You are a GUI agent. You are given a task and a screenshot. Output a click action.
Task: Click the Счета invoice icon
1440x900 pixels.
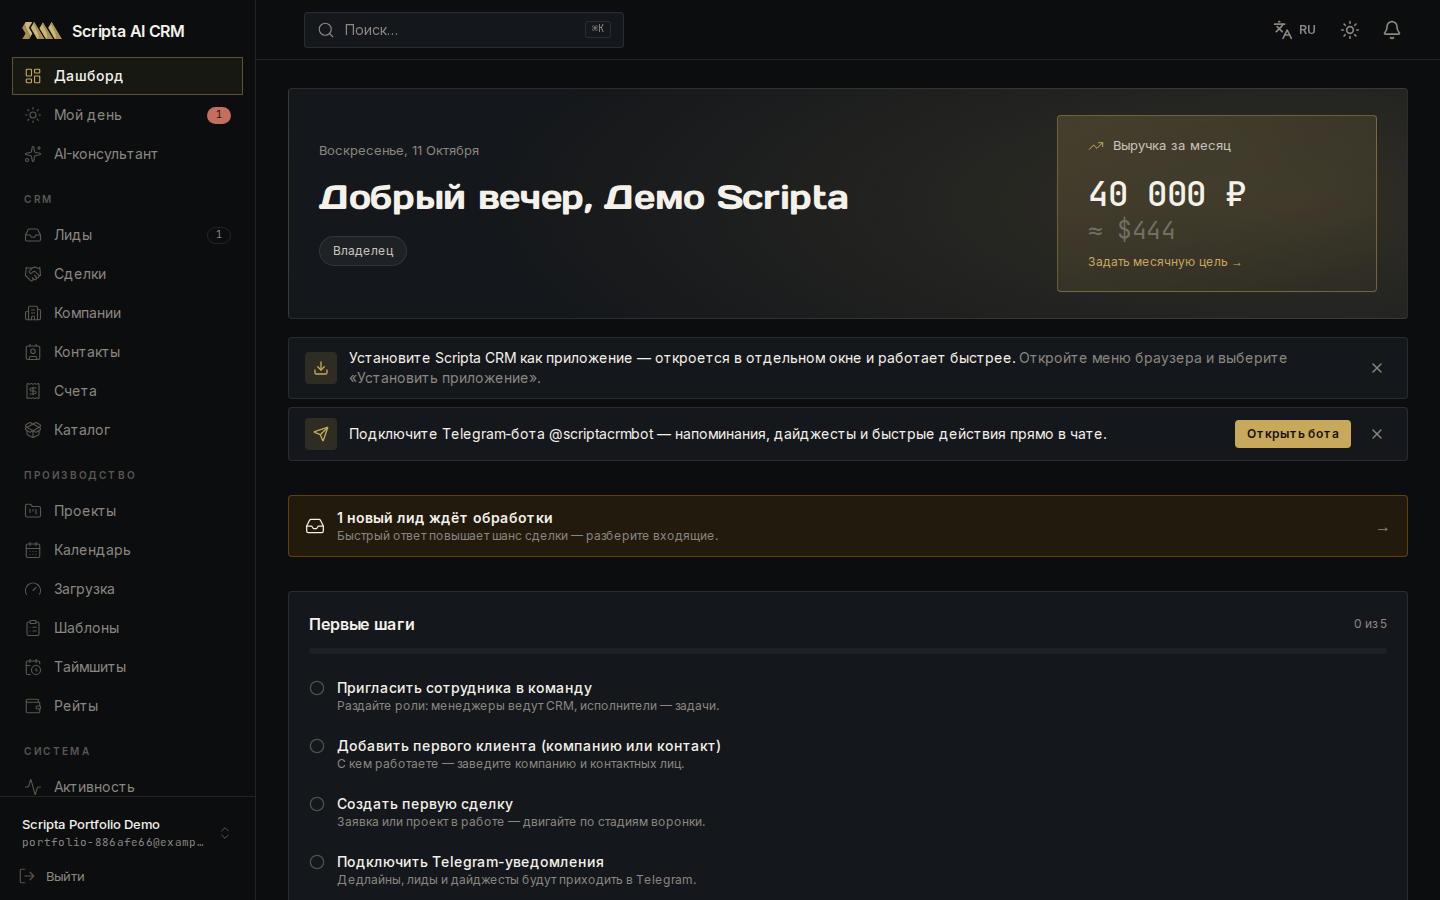pos(33,391)
